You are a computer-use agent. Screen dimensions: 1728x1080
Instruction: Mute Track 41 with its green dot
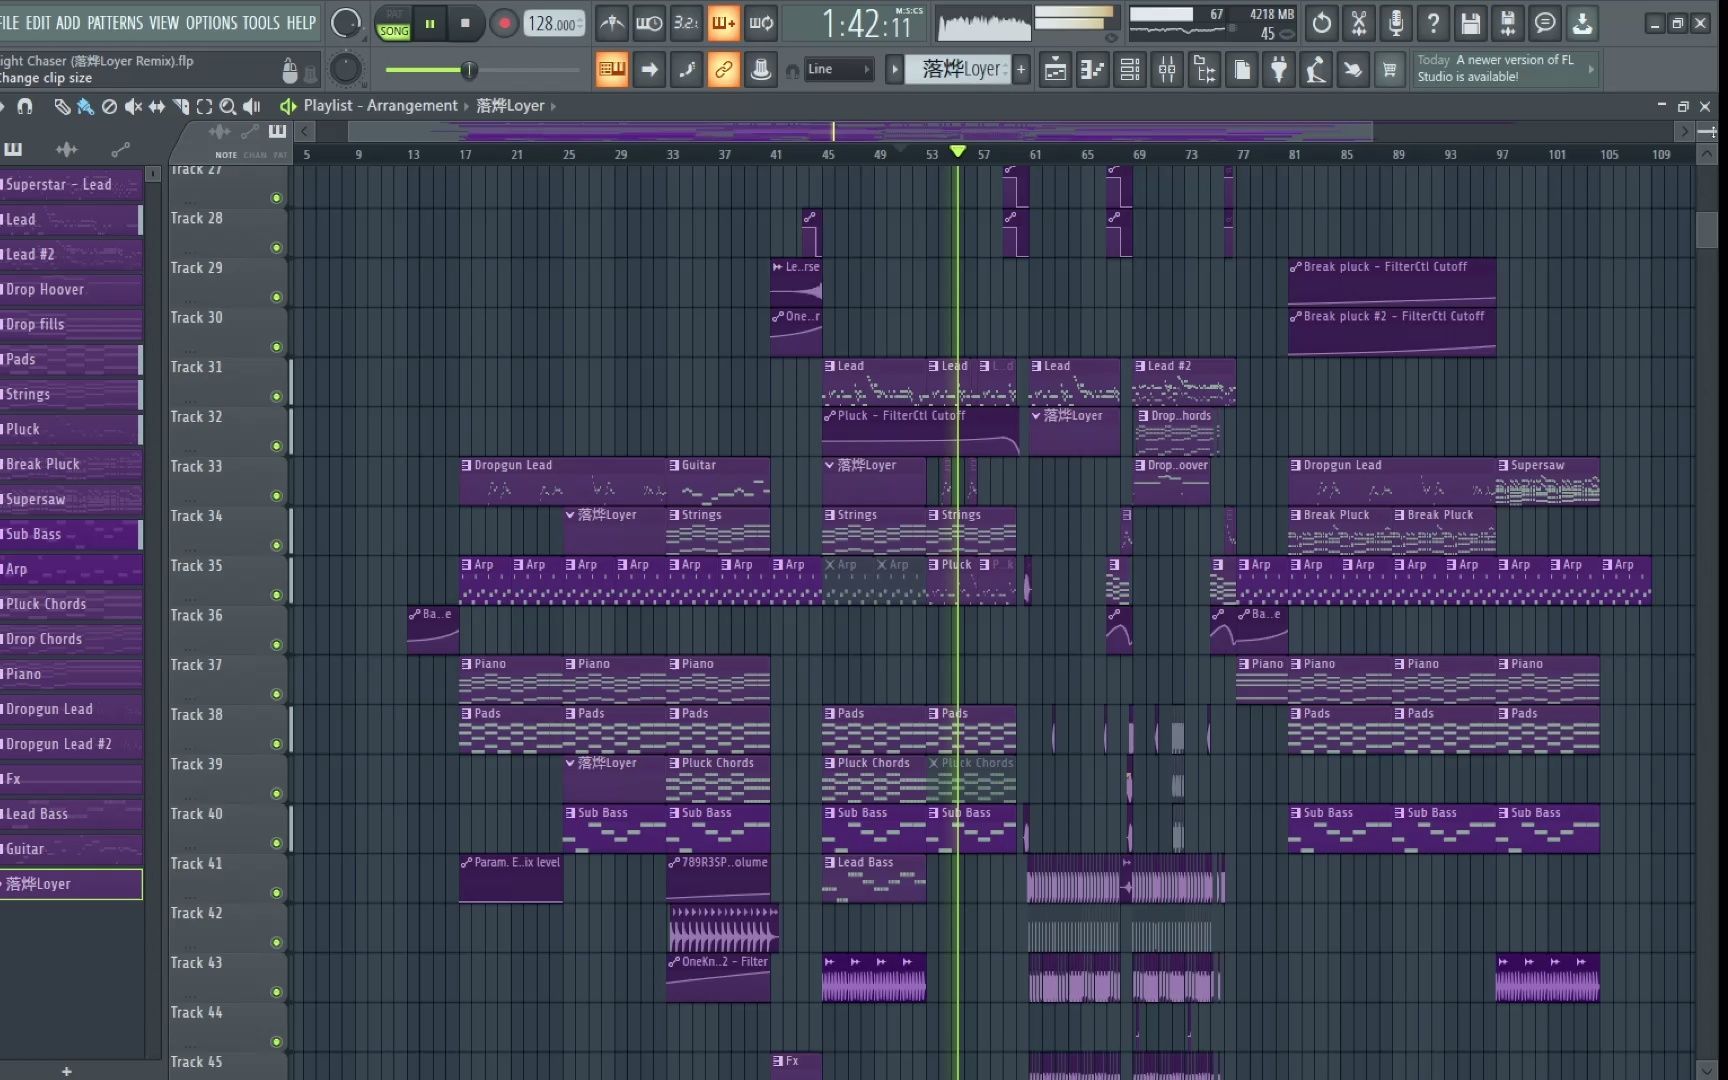pyautogui.click(x=276, y=893)
